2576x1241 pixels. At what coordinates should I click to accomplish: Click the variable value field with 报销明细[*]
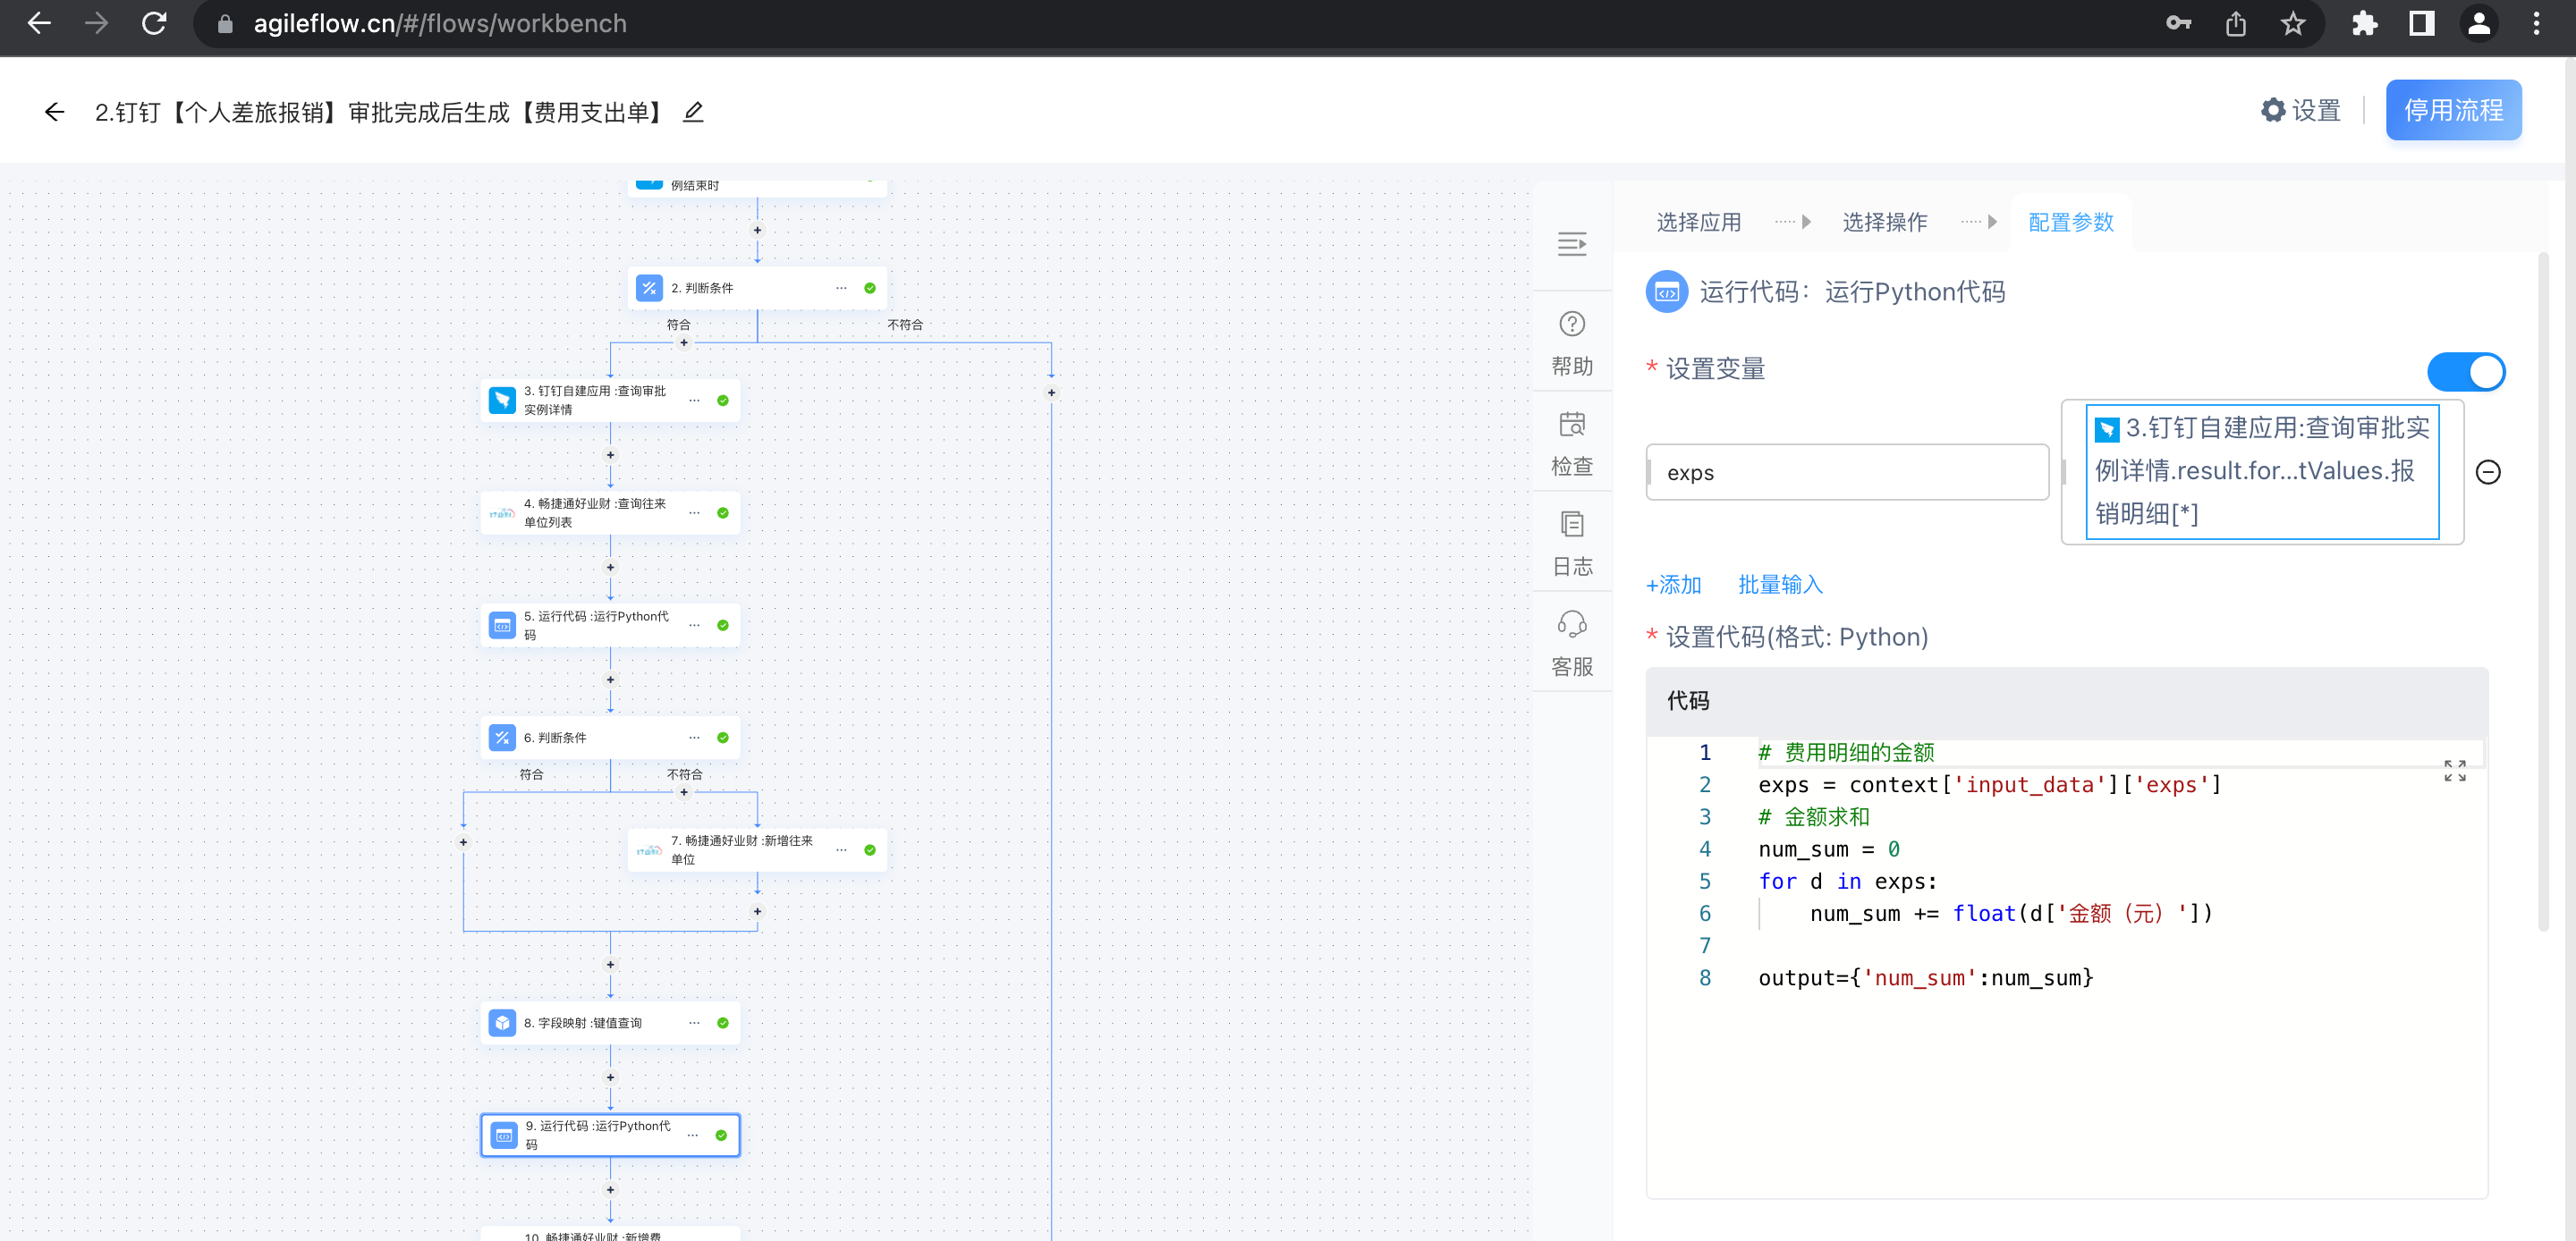pyautogui.click(x=2261, y=471)
